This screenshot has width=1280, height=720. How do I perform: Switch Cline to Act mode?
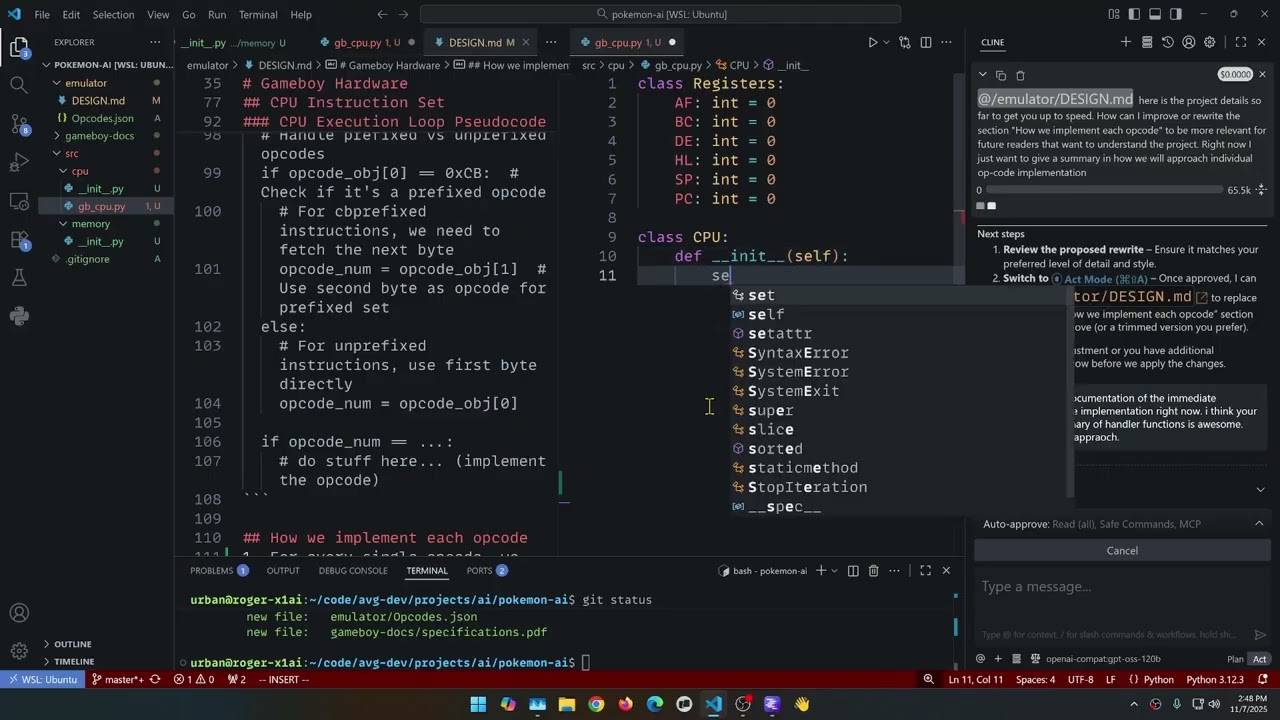(1259, 659)
